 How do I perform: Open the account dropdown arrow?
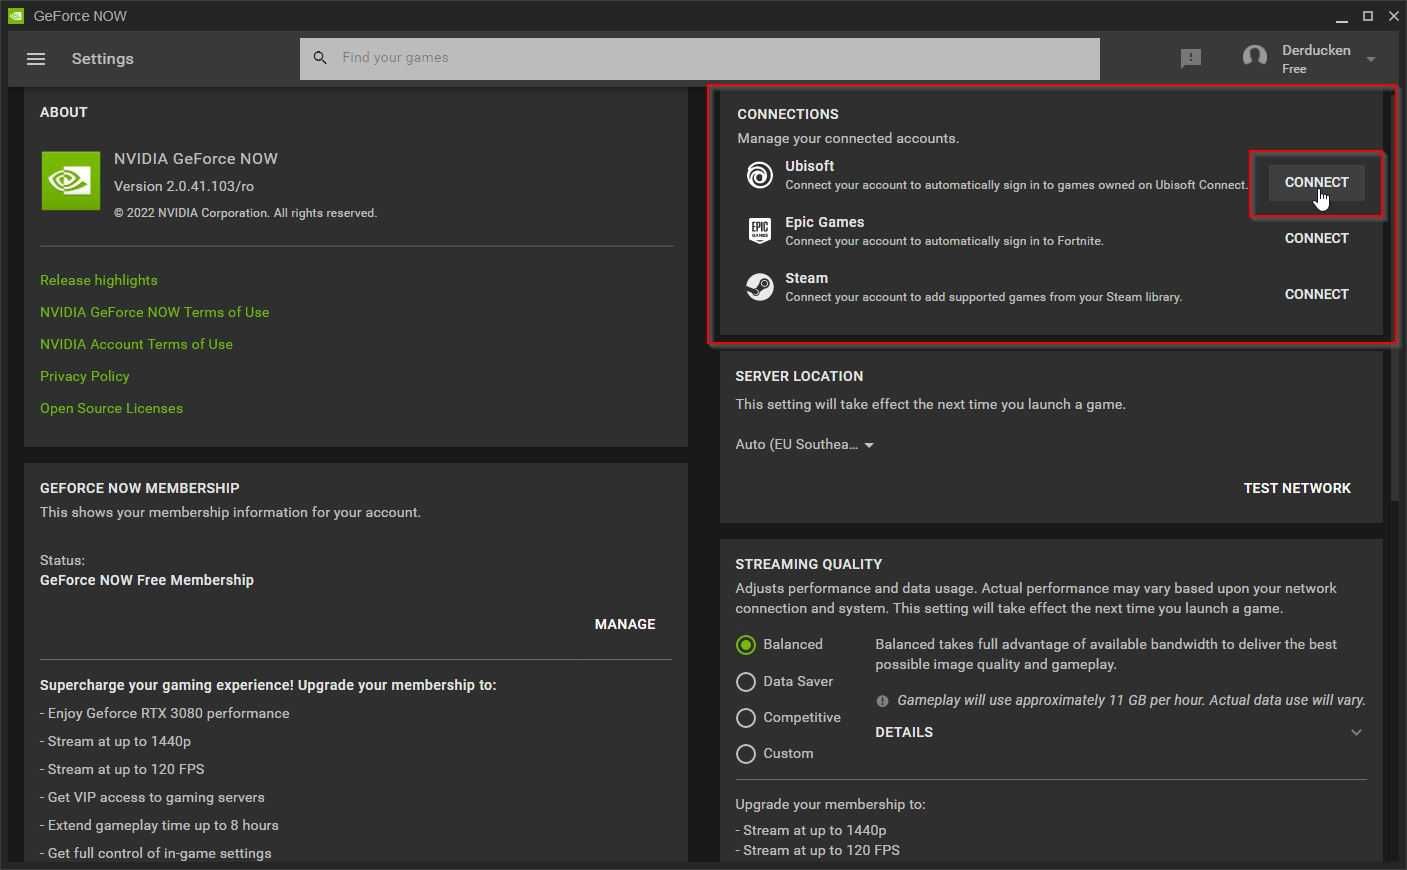(x=1371, y=60)
